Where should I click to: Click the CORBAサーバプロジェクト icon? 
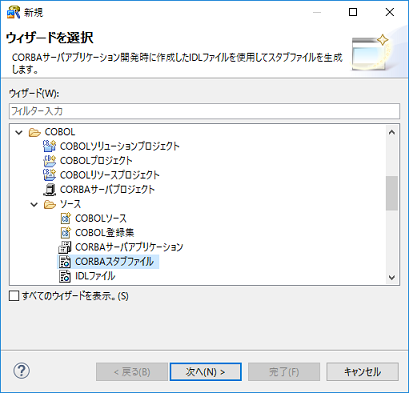pos(49,189)
